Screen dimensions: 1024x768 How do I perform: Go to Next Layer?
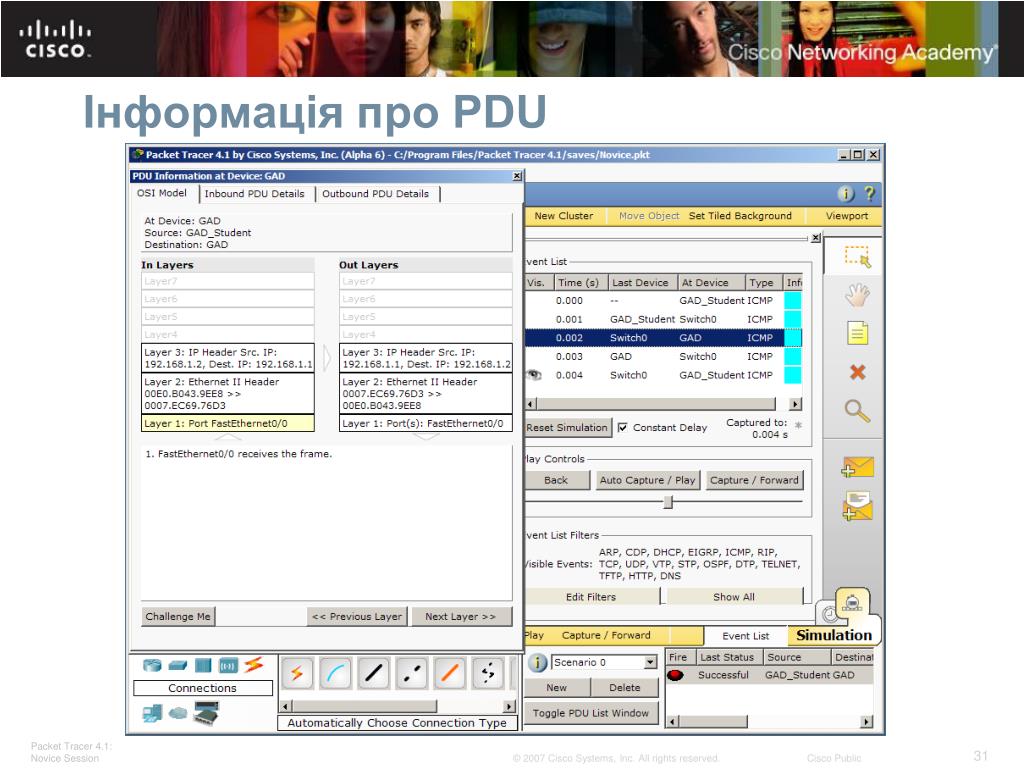click(461, 616)
